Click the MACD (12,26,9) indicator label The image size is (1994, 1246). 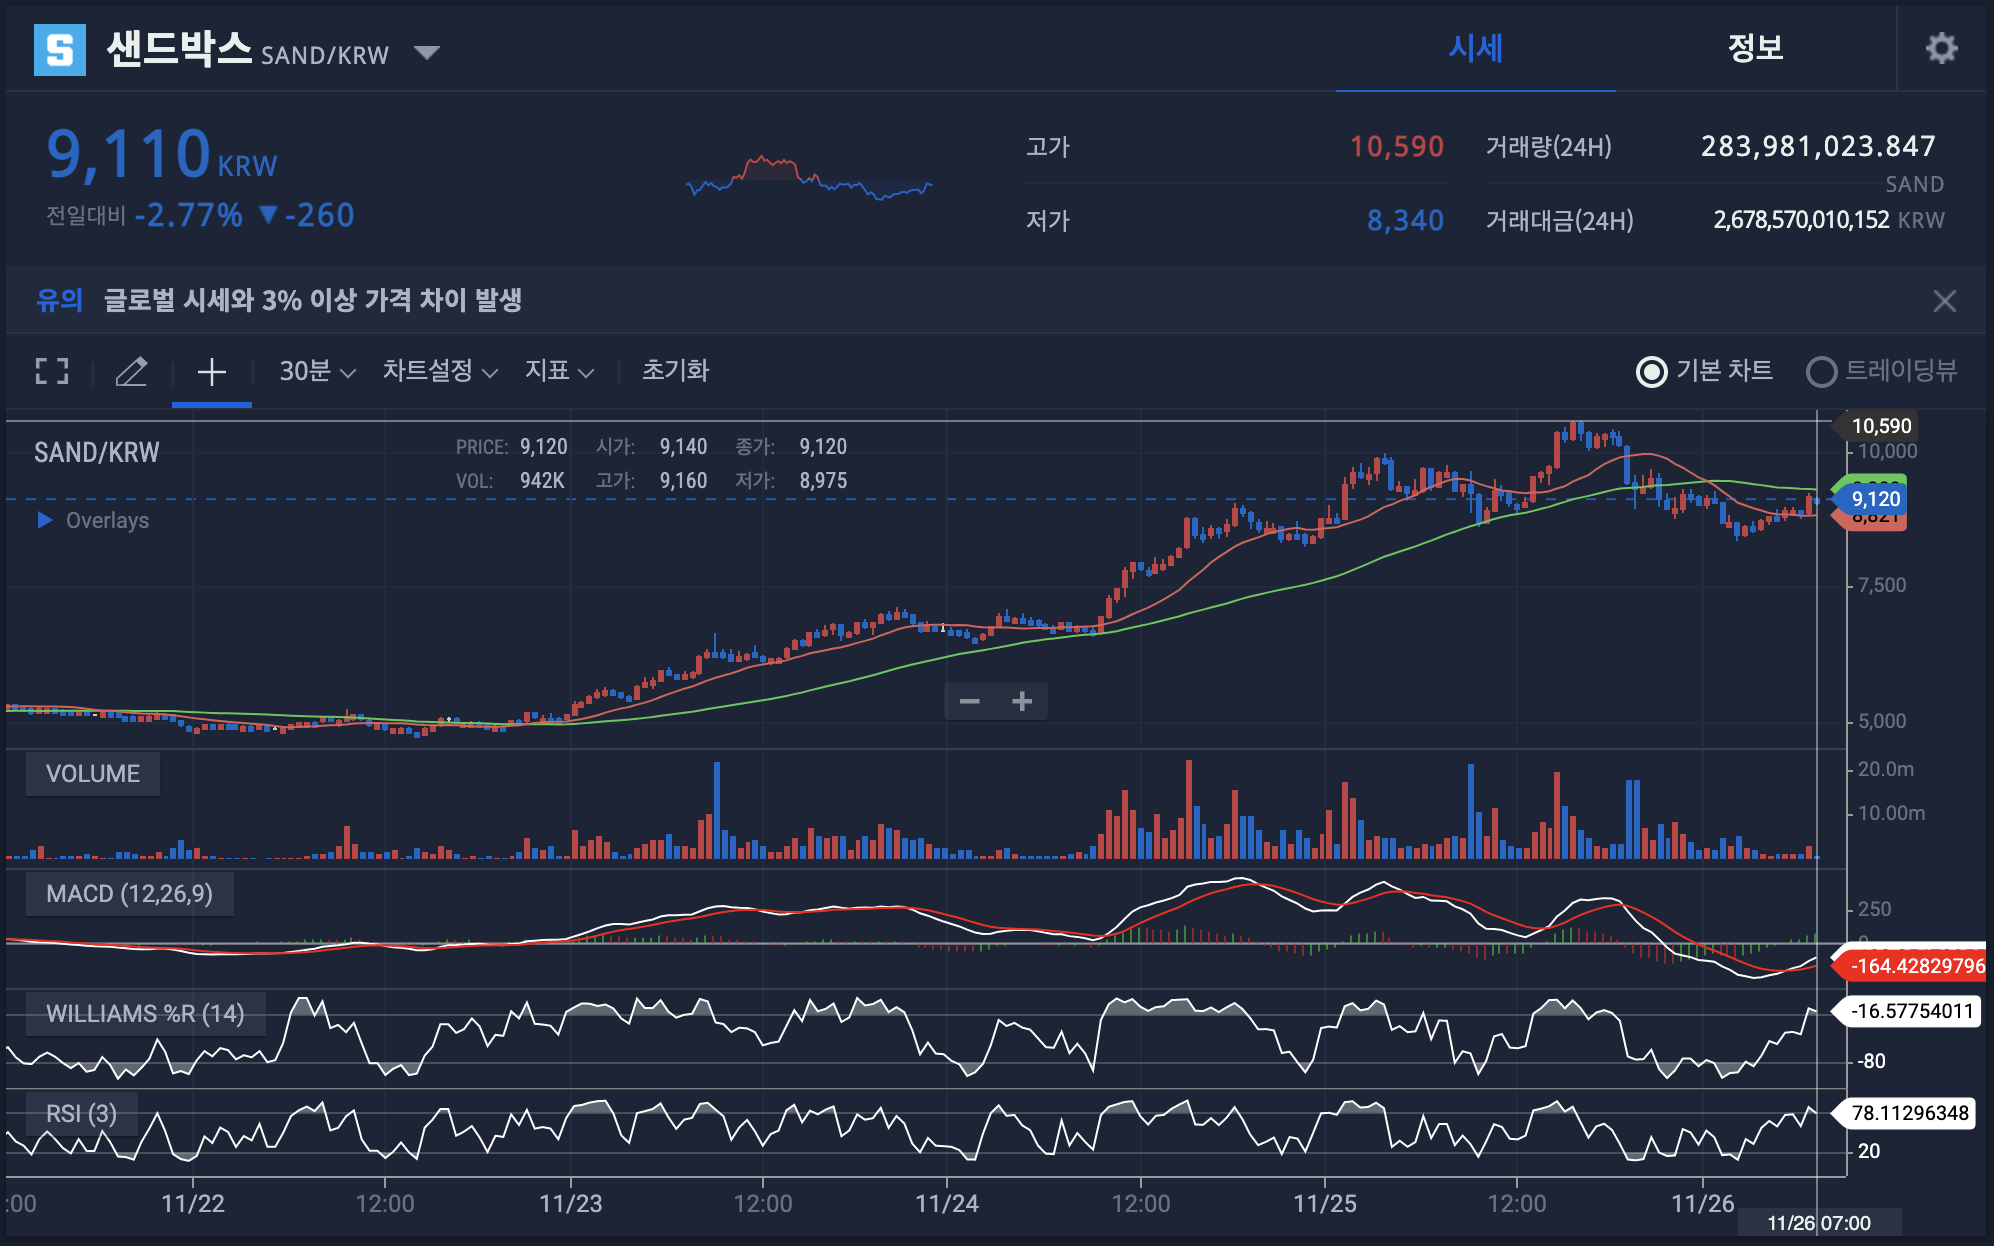tap(129, 893)
